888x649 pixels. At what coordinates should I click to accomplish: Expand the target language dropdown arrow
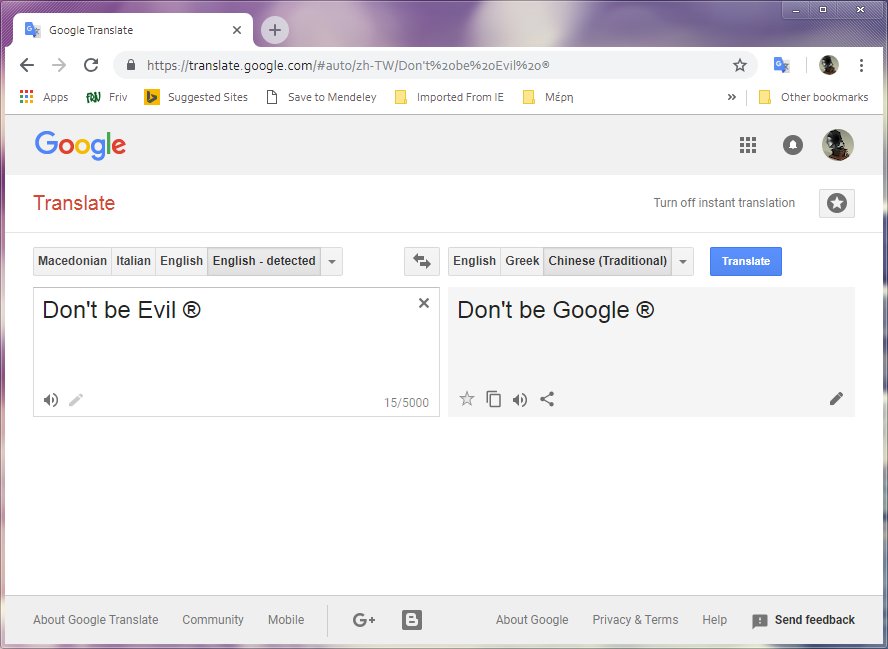coord(683,261)
